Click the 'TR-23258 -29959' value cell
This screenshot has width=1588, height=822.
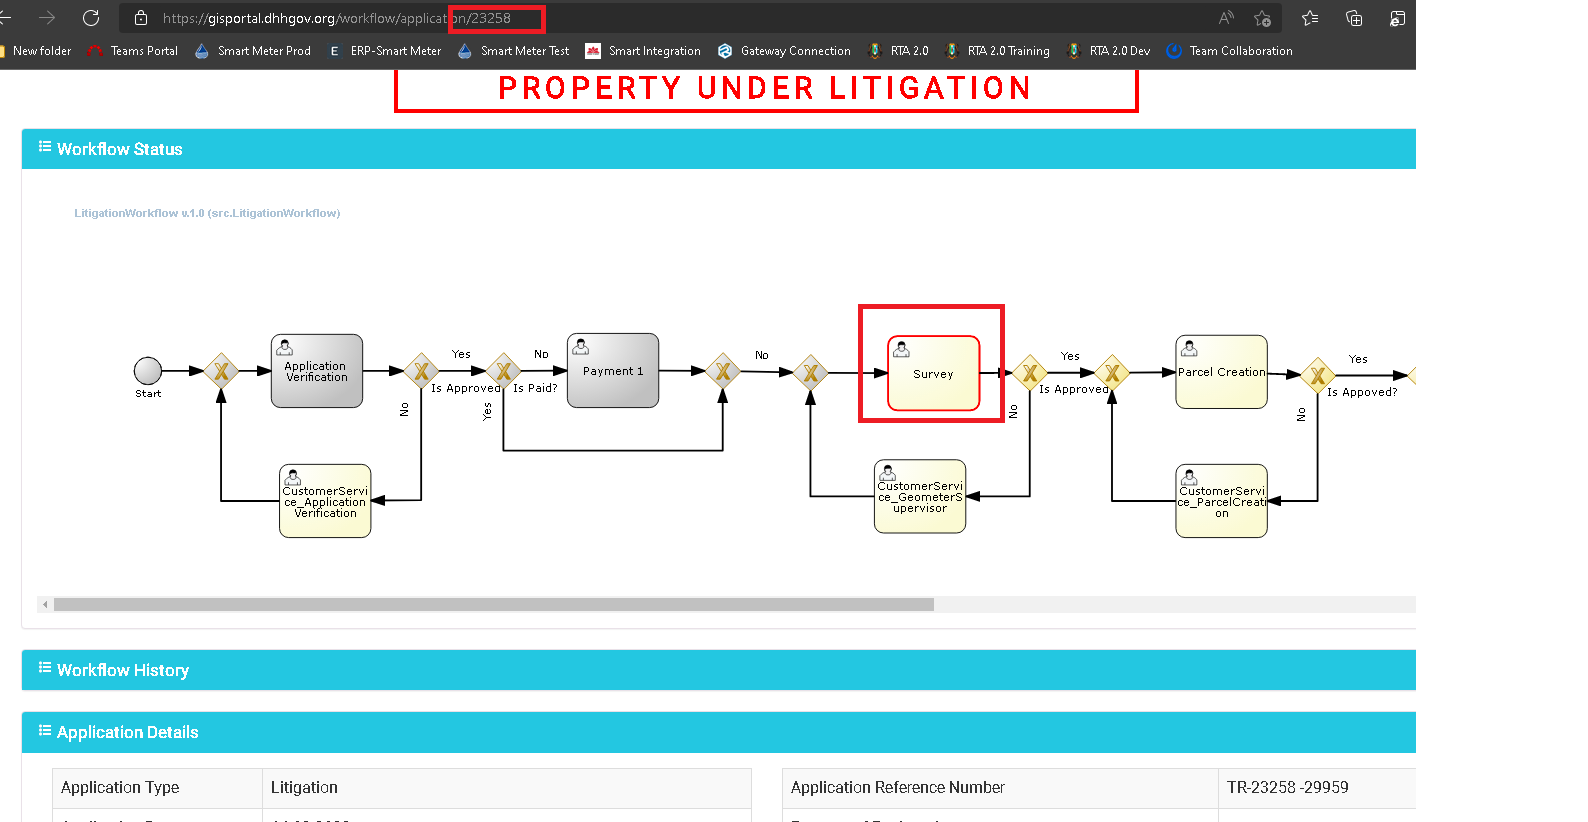point(1318,788)
